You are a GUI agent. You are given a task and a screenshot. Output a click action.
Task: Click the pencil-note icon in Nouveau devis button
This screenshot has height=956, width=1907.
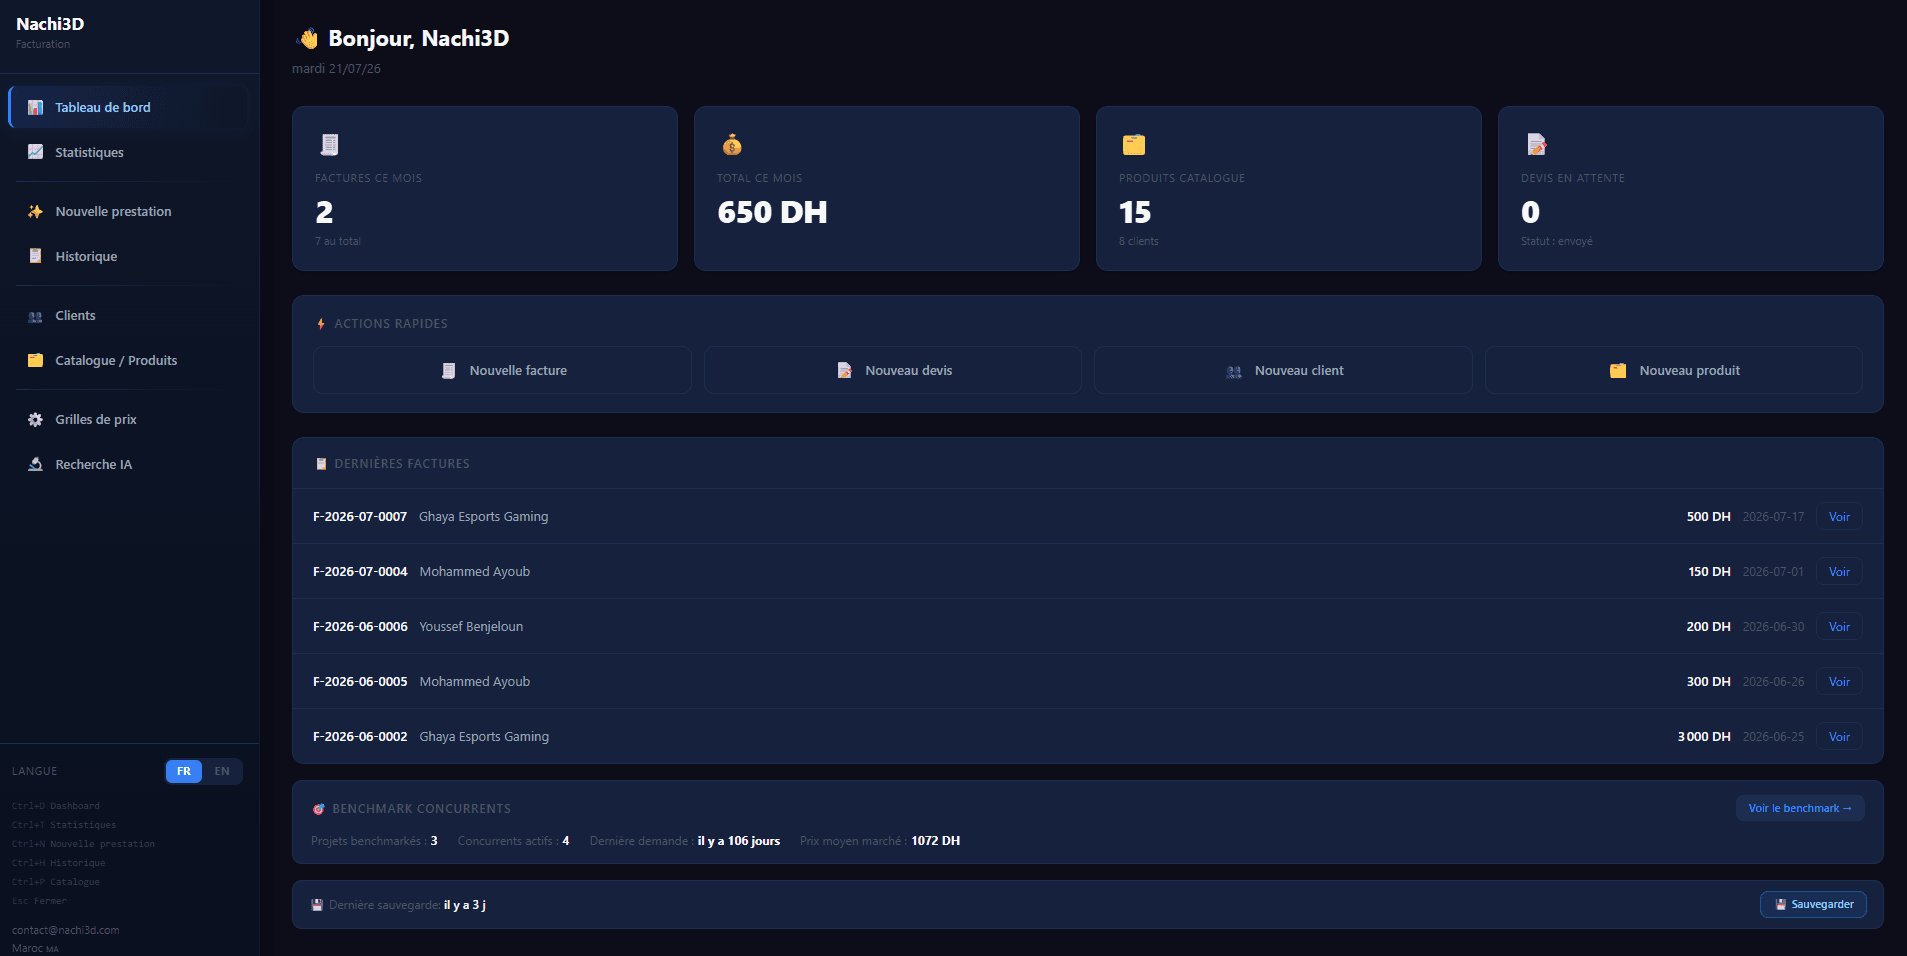click(x=844, y=371)
